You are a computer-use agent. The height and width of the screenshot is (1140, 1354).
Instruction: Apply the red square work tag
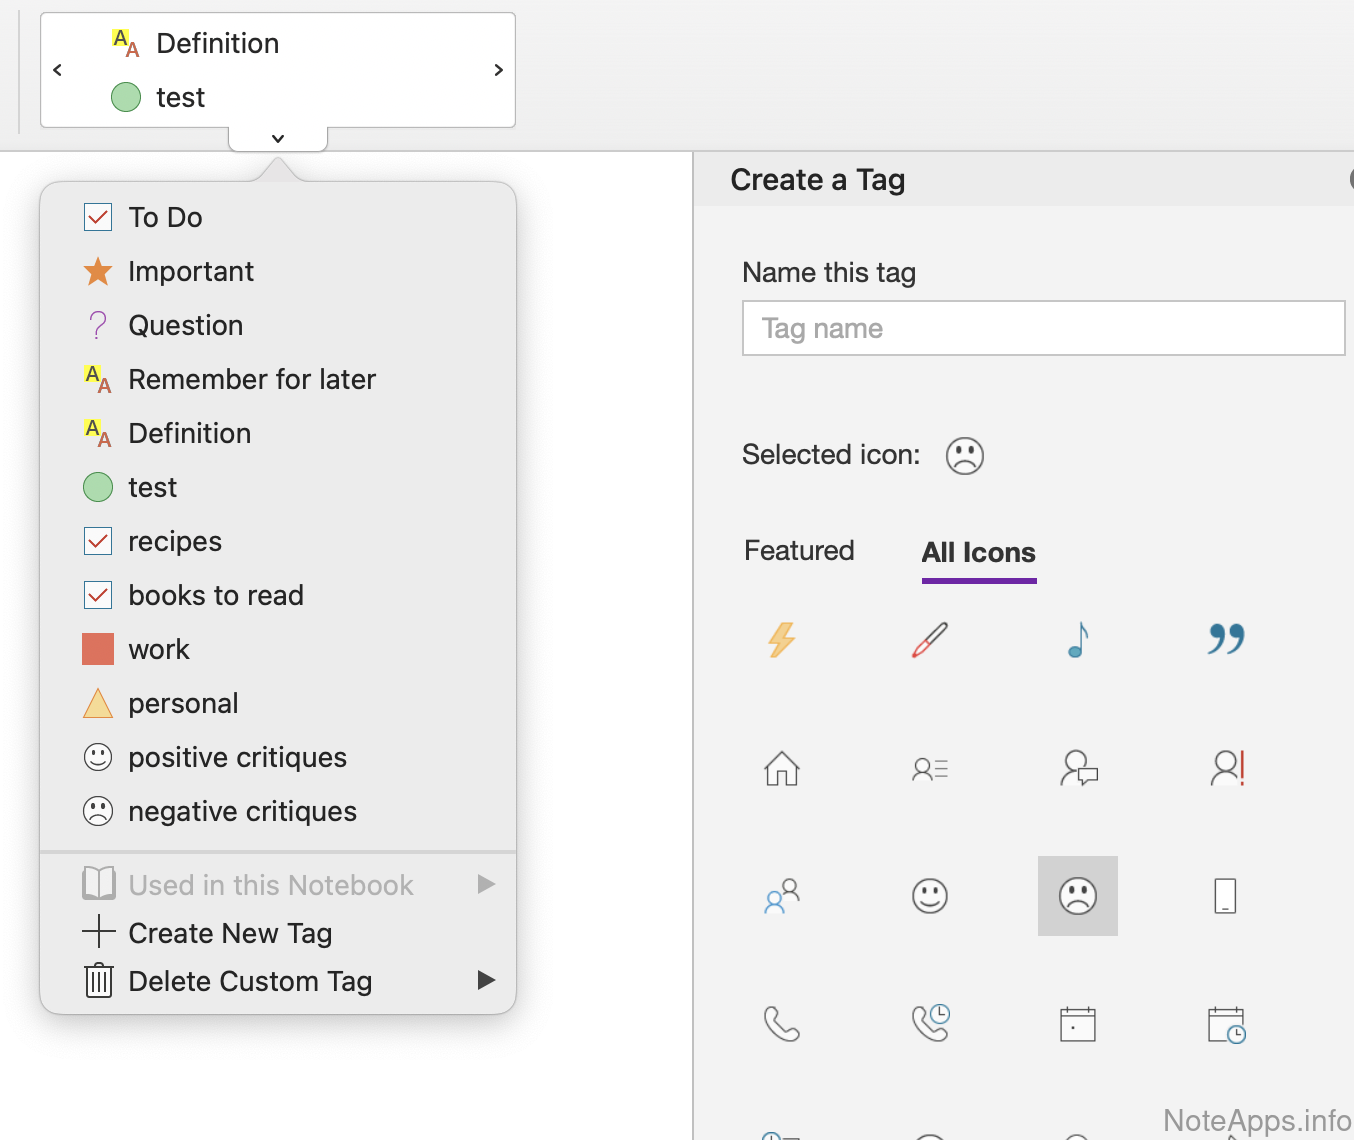pyautogui.click(x=158, y=650)
